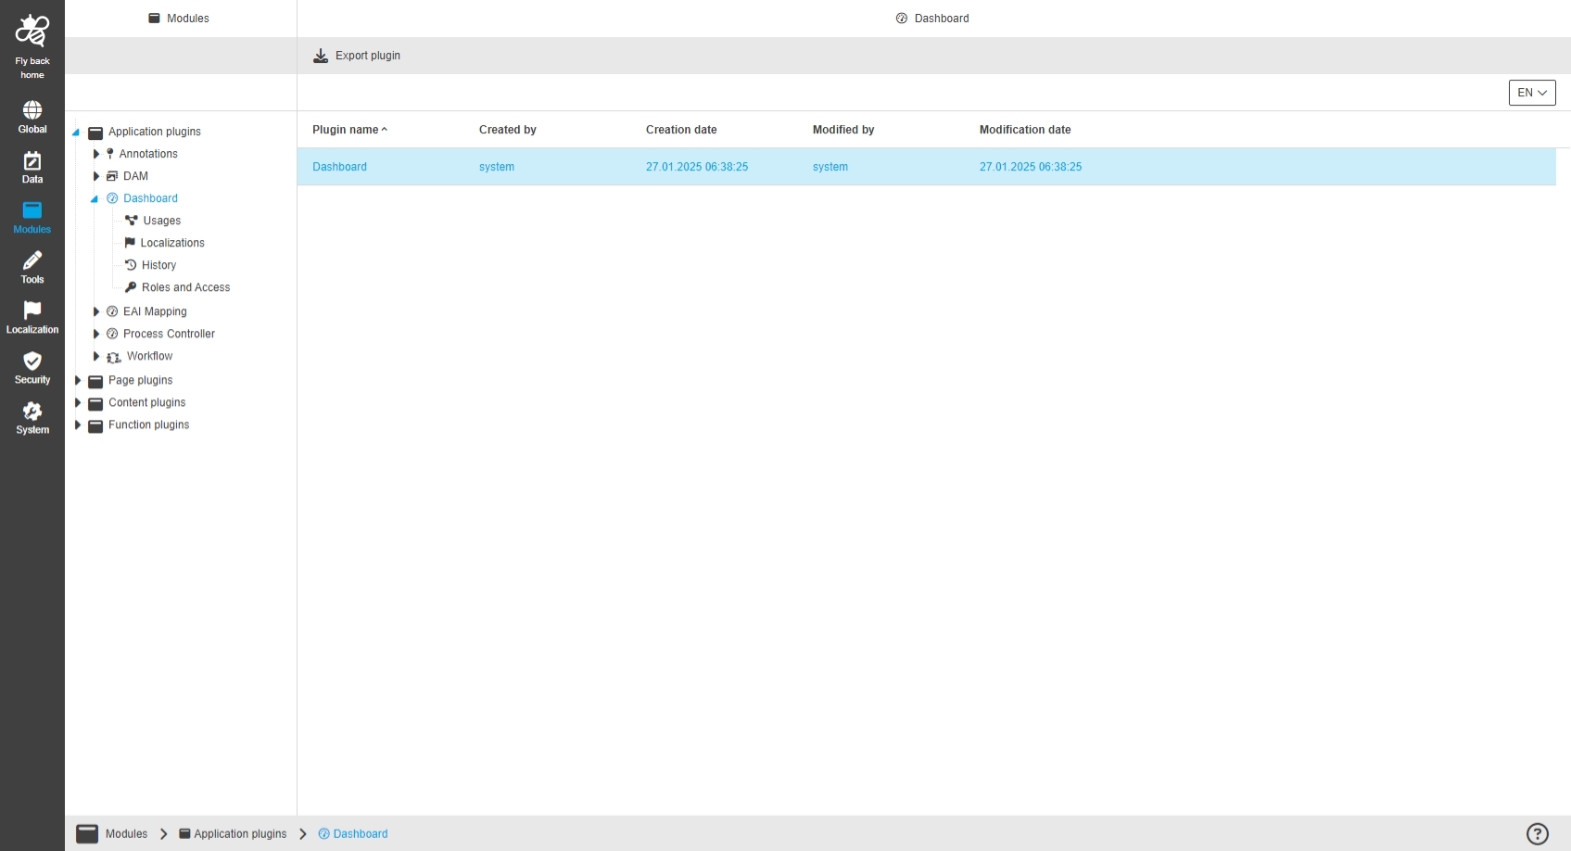1571x851 pixels.
Task: Select the Page plugins tree item label
Action: (141, 381)
